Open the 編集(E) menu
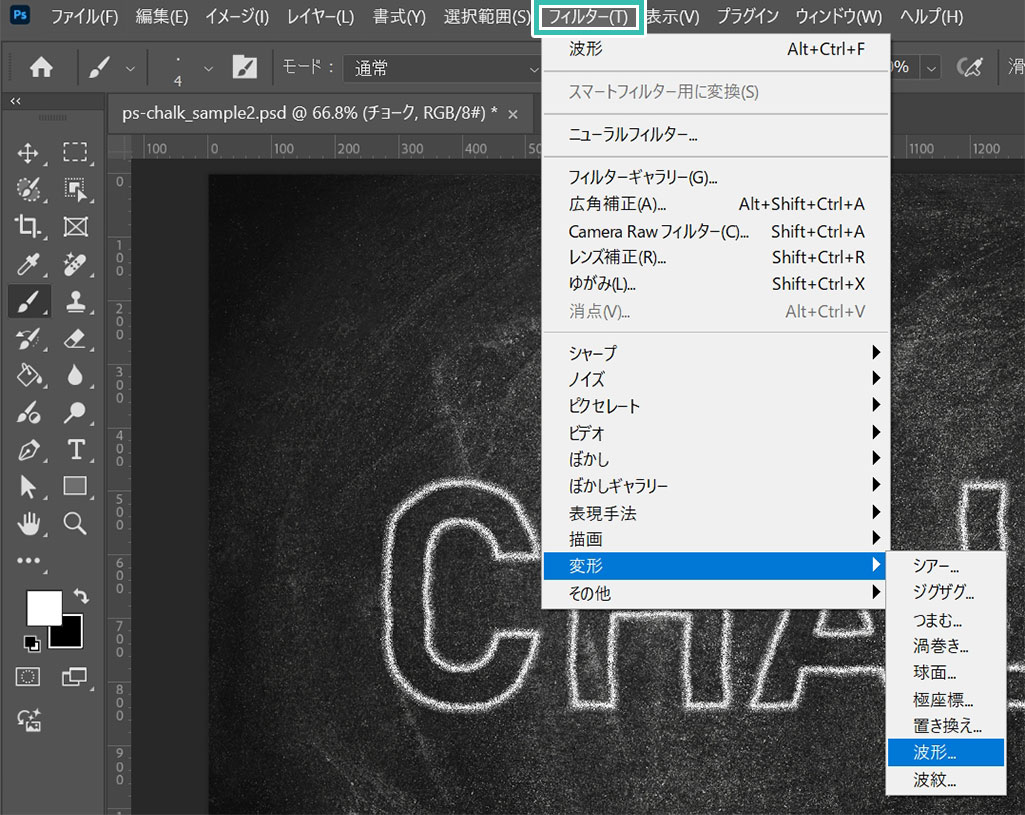Screen dimensions: 1025x815 pos(162,16)
